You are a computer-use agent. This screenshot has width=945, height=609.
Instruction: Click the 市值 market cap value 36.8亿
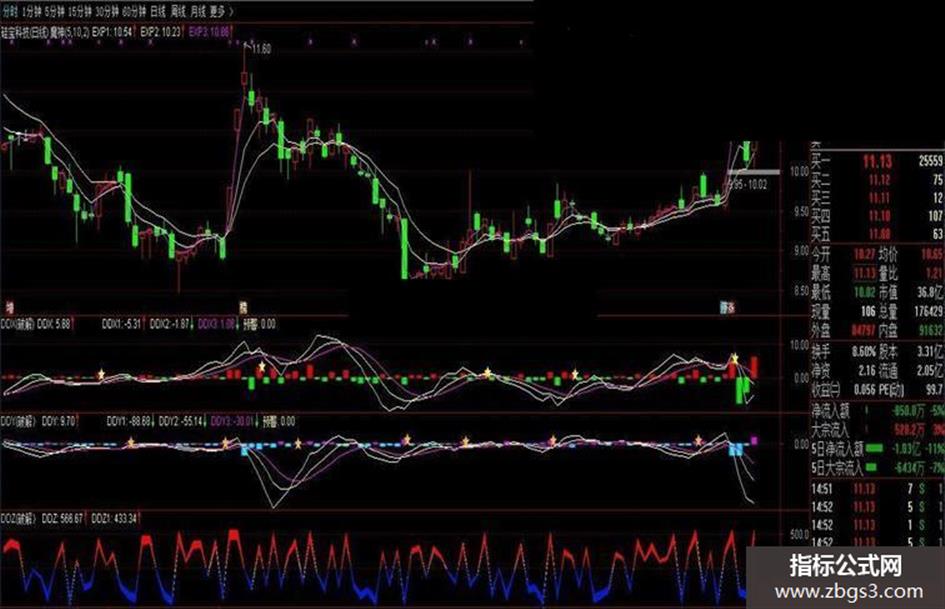pos(930,292)
